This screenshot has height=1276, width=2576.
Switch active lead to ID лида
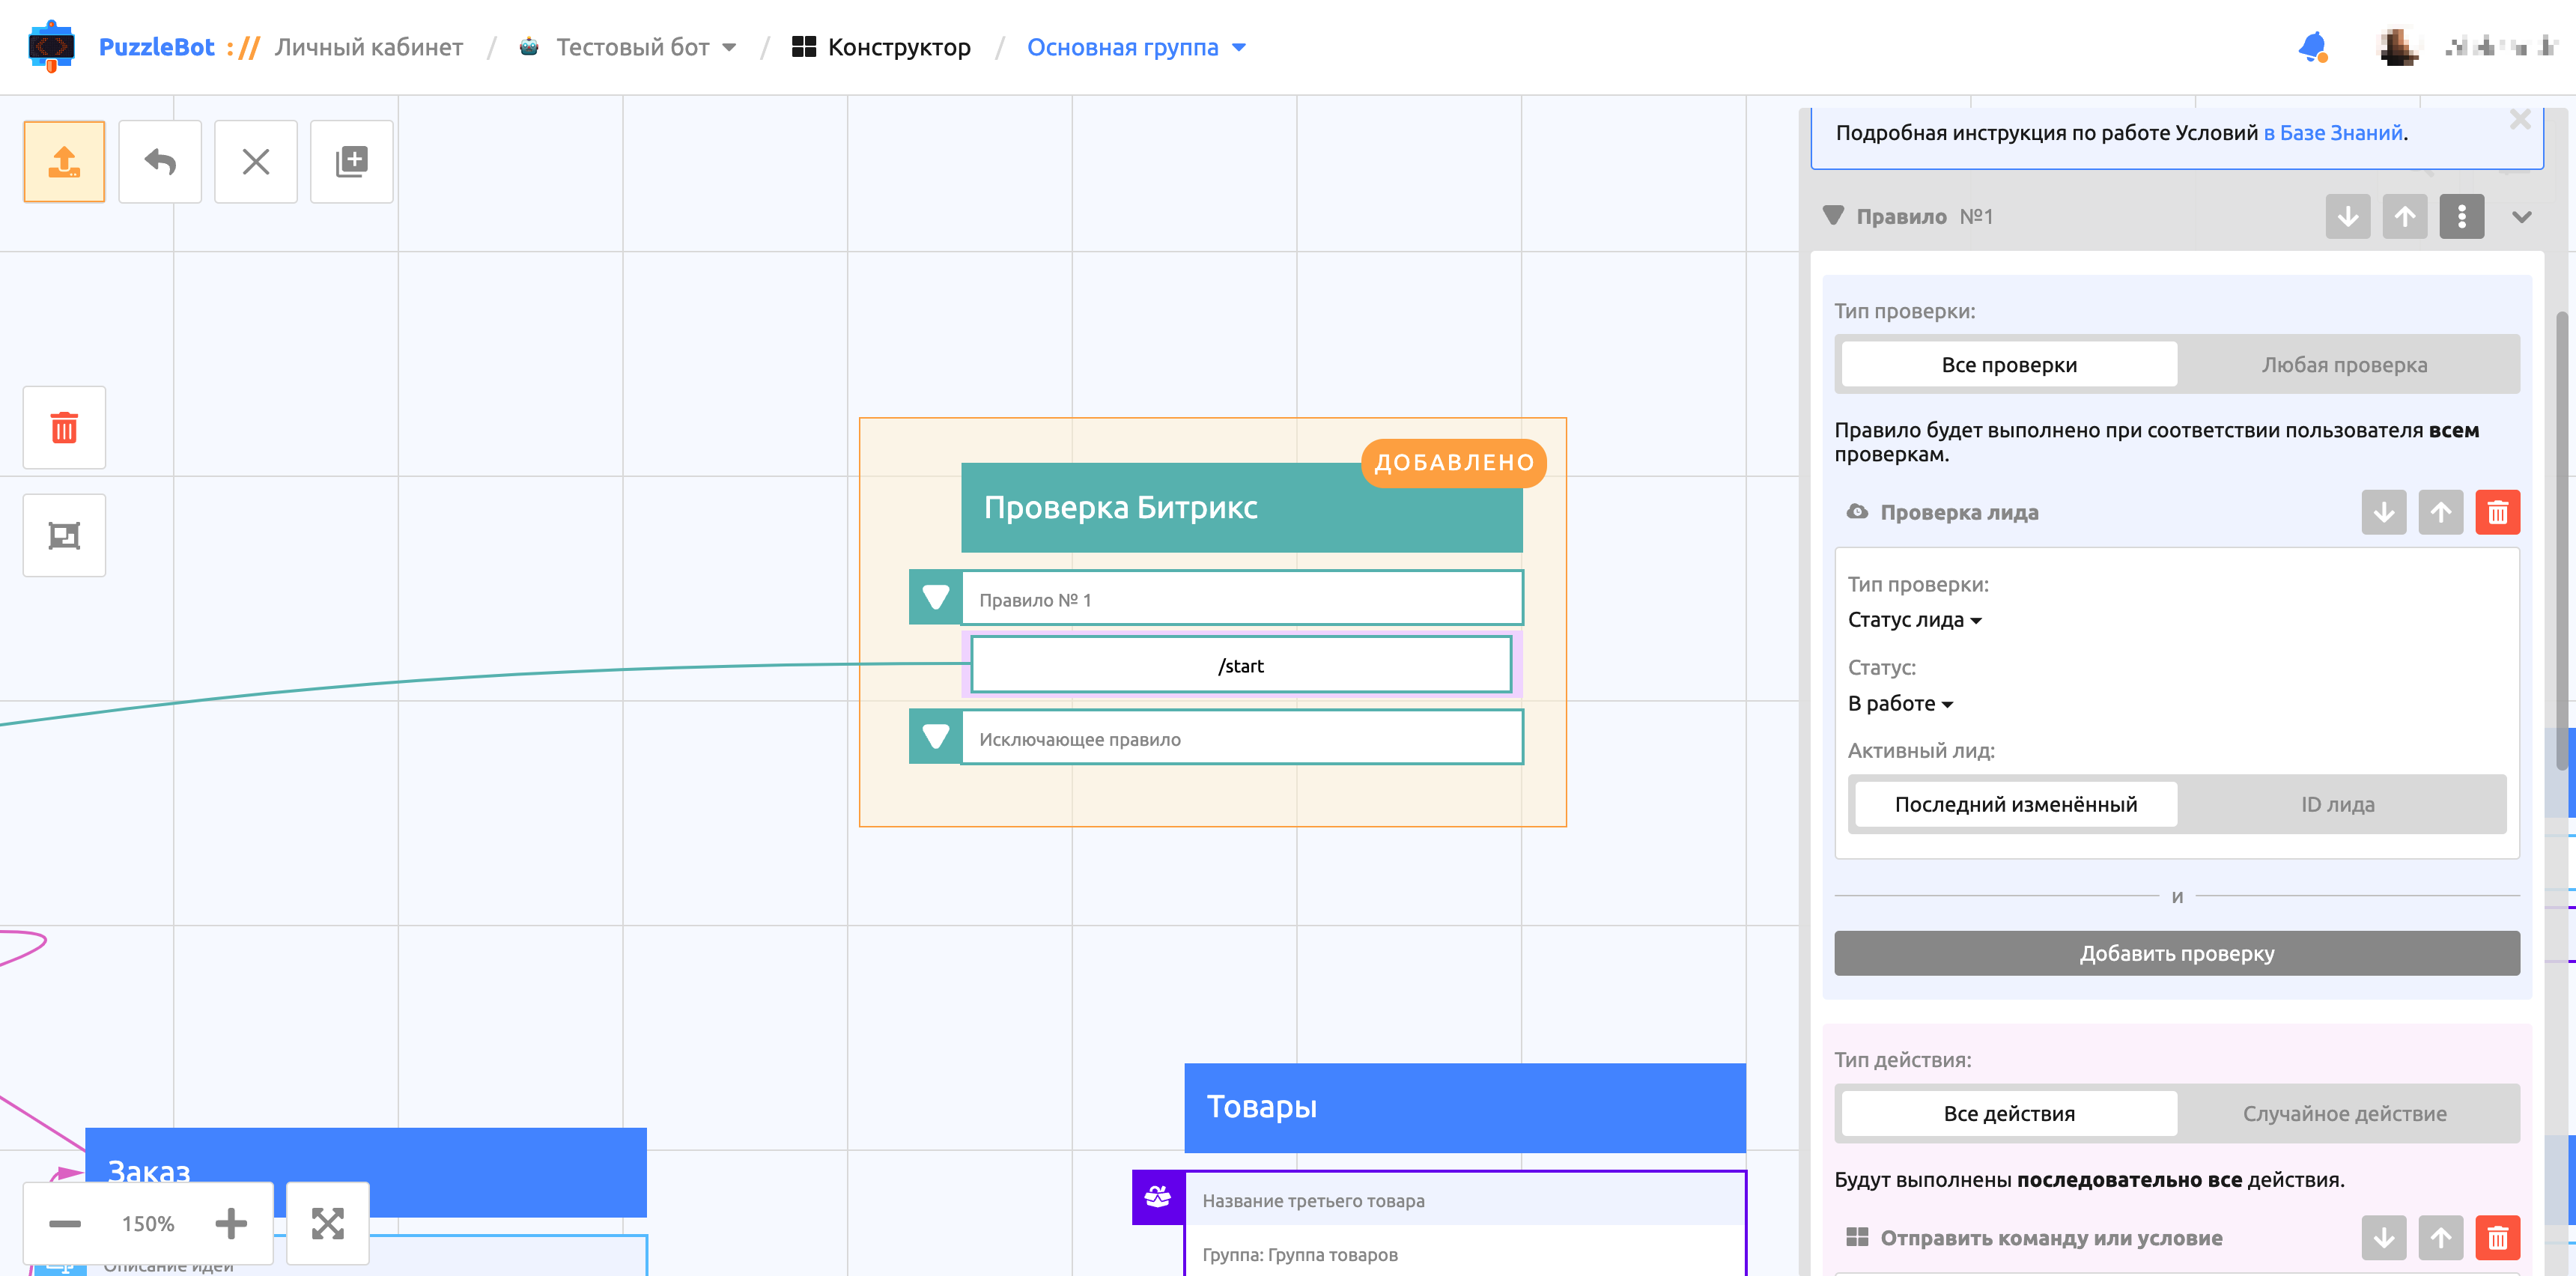pyautogui.click(x=2337, y=805)
